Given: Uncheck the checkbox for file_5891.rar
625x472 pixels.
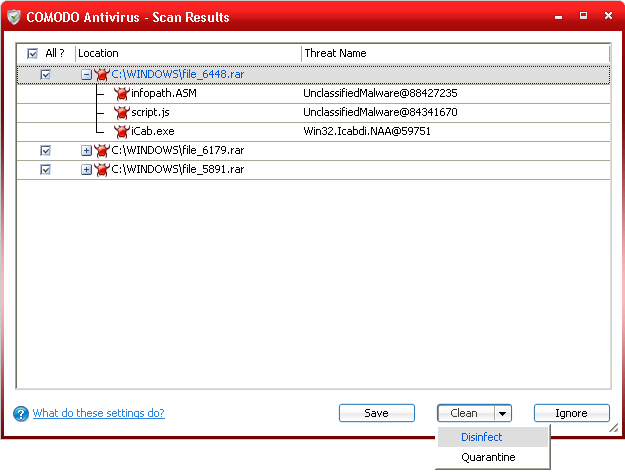Looking at the screenshot, I should [45, 170].
